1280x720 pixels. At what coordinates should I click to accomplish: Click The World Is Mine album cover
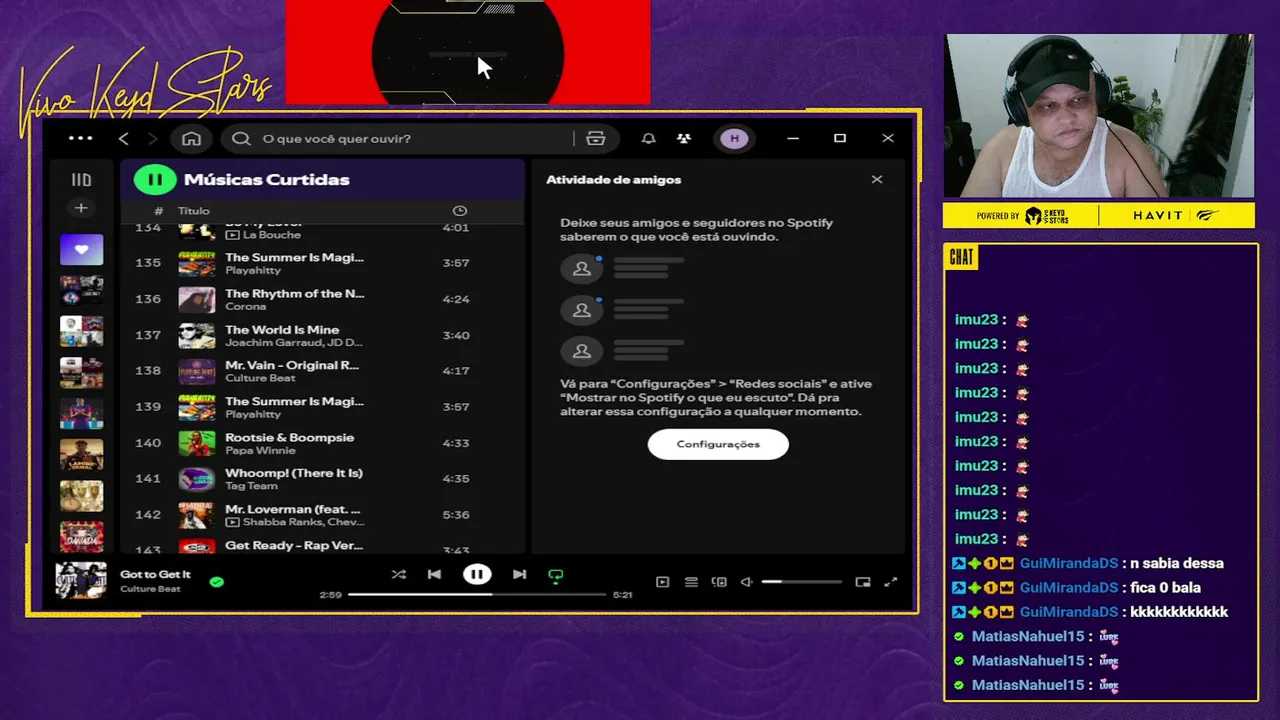[x=197, y=335]
